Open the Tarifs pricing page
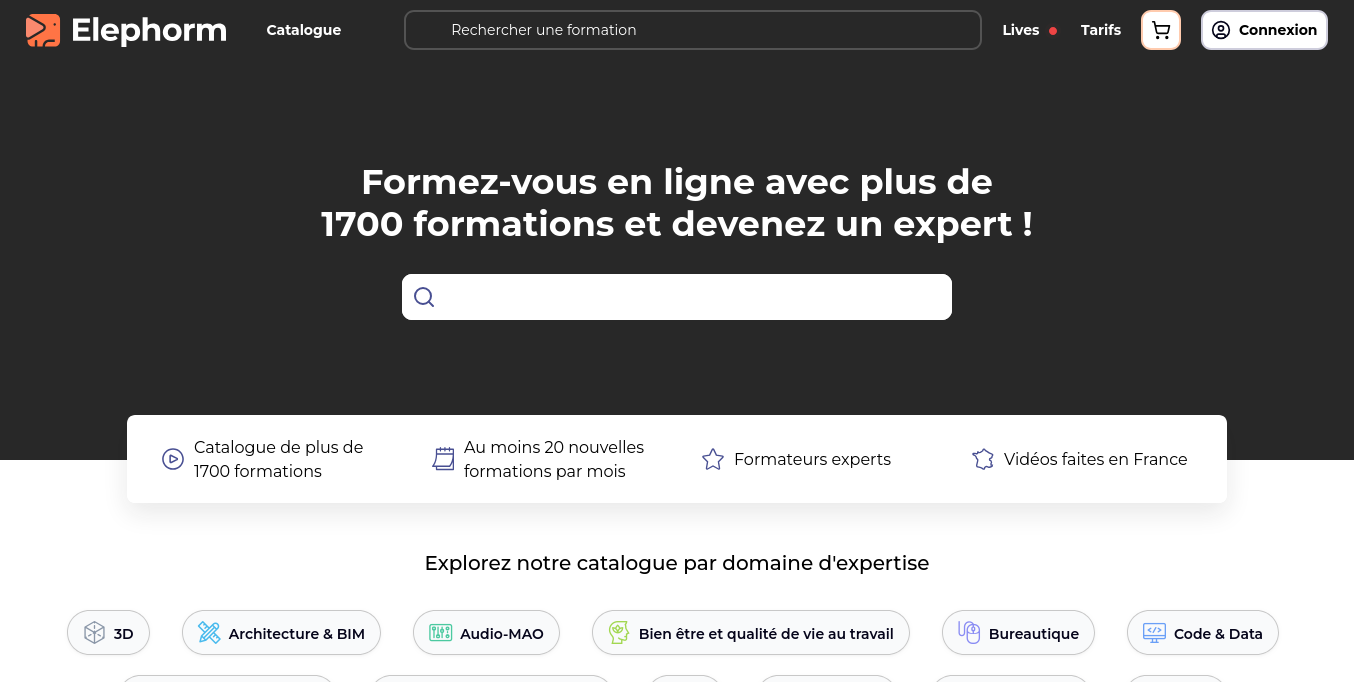The height and width of the screenshot is (682, 1366). pyautogui.click(x=1100, y=30)
